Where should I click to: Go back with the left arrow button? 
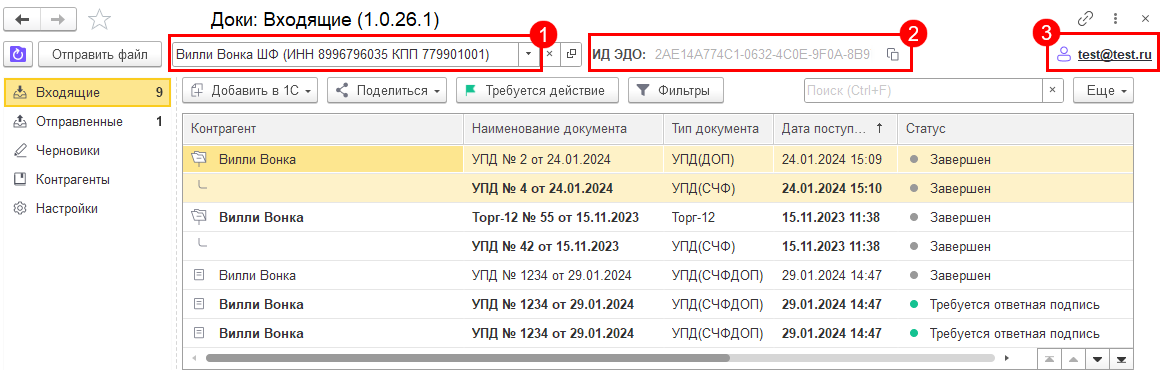click(22, 19)
